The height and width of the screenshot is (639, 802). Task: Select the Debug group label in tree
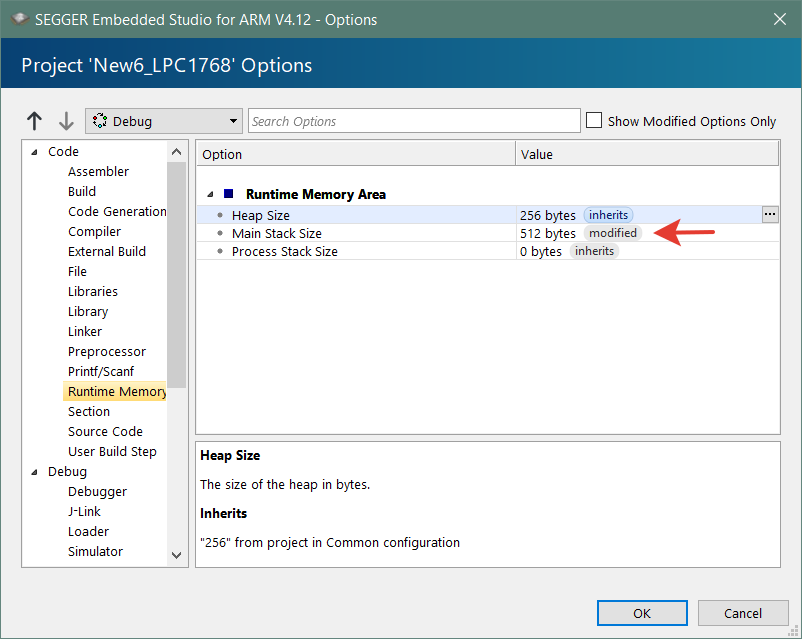point(68,472)
